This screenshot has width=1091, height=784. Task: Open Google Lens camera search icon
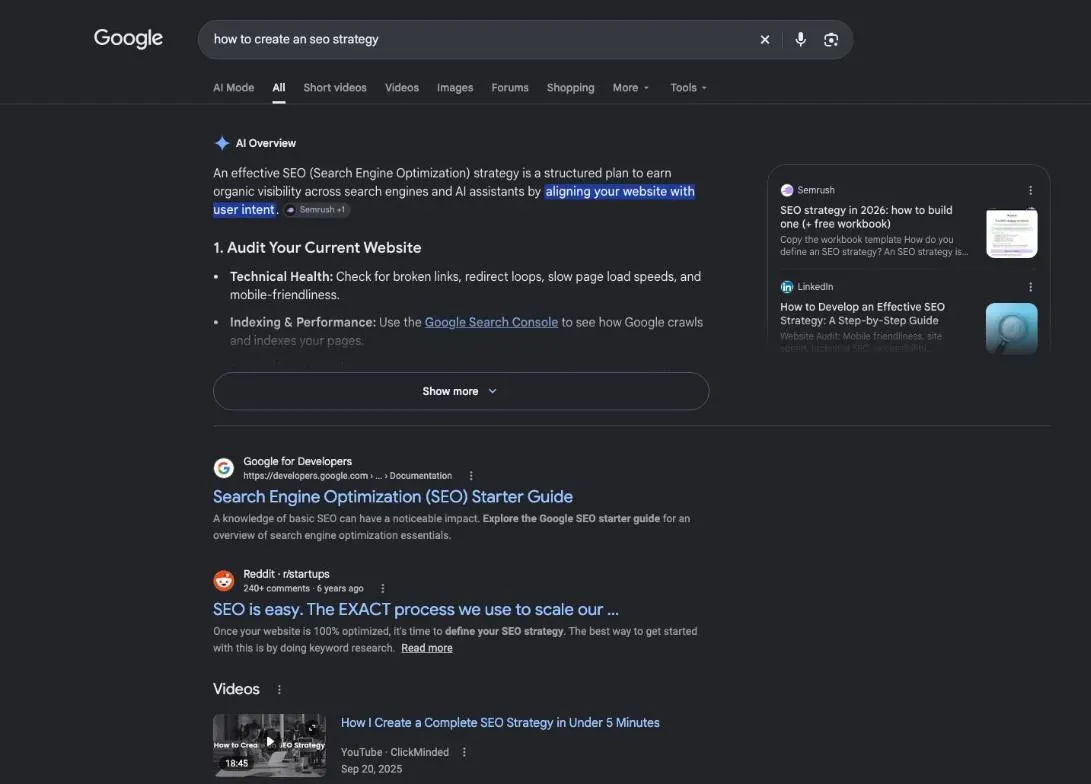click(x=831, y=40)
